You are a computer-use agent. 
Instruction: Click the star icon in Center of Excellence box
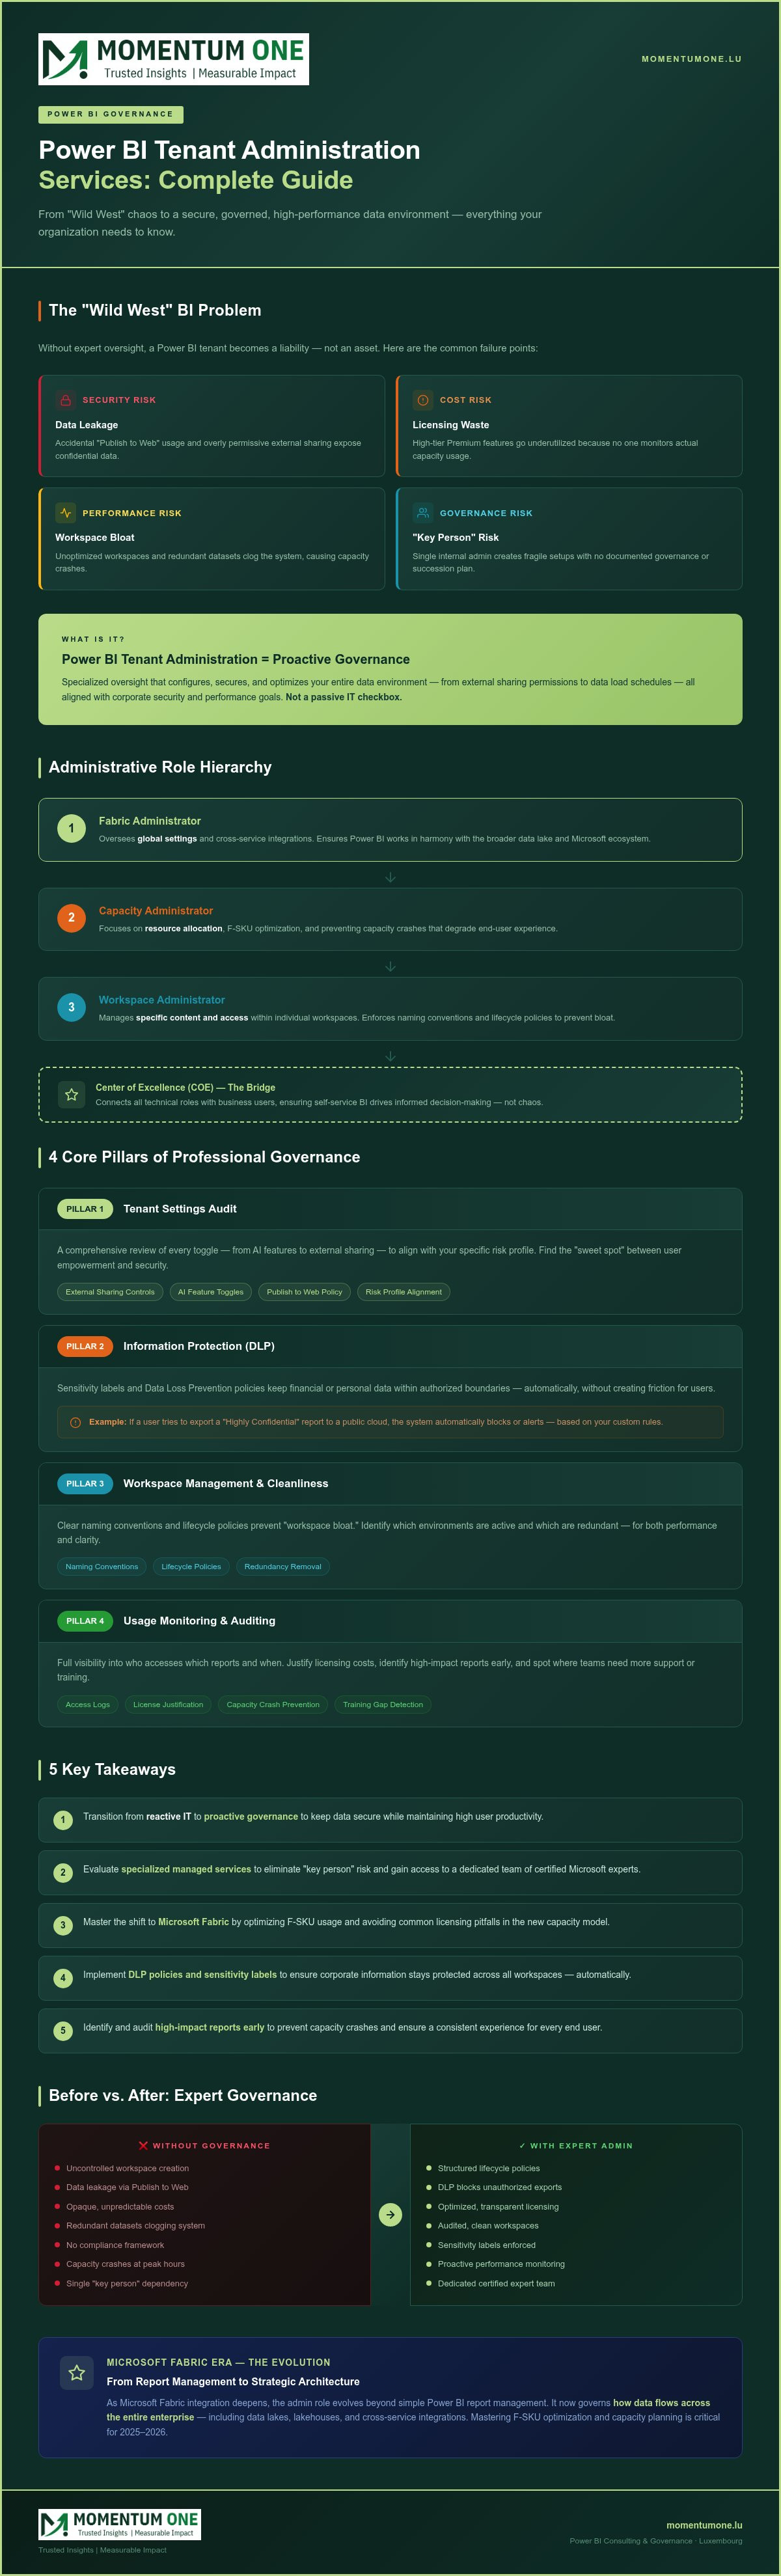pos(72,1095)
